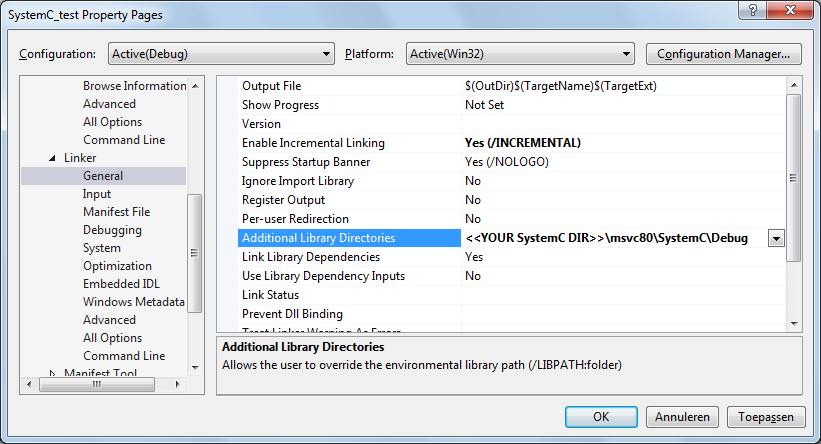Viewport: 821px width, 444px height.
Task: Click the Configuration Manager button
Action: [724, 54]
